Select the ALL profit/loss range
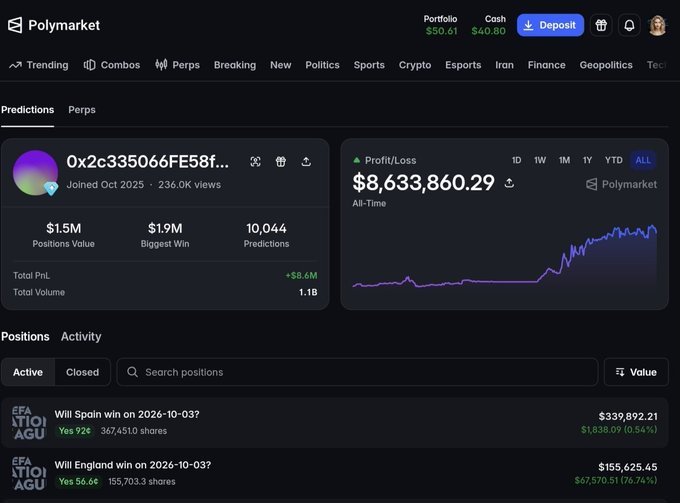 point(643,160)
